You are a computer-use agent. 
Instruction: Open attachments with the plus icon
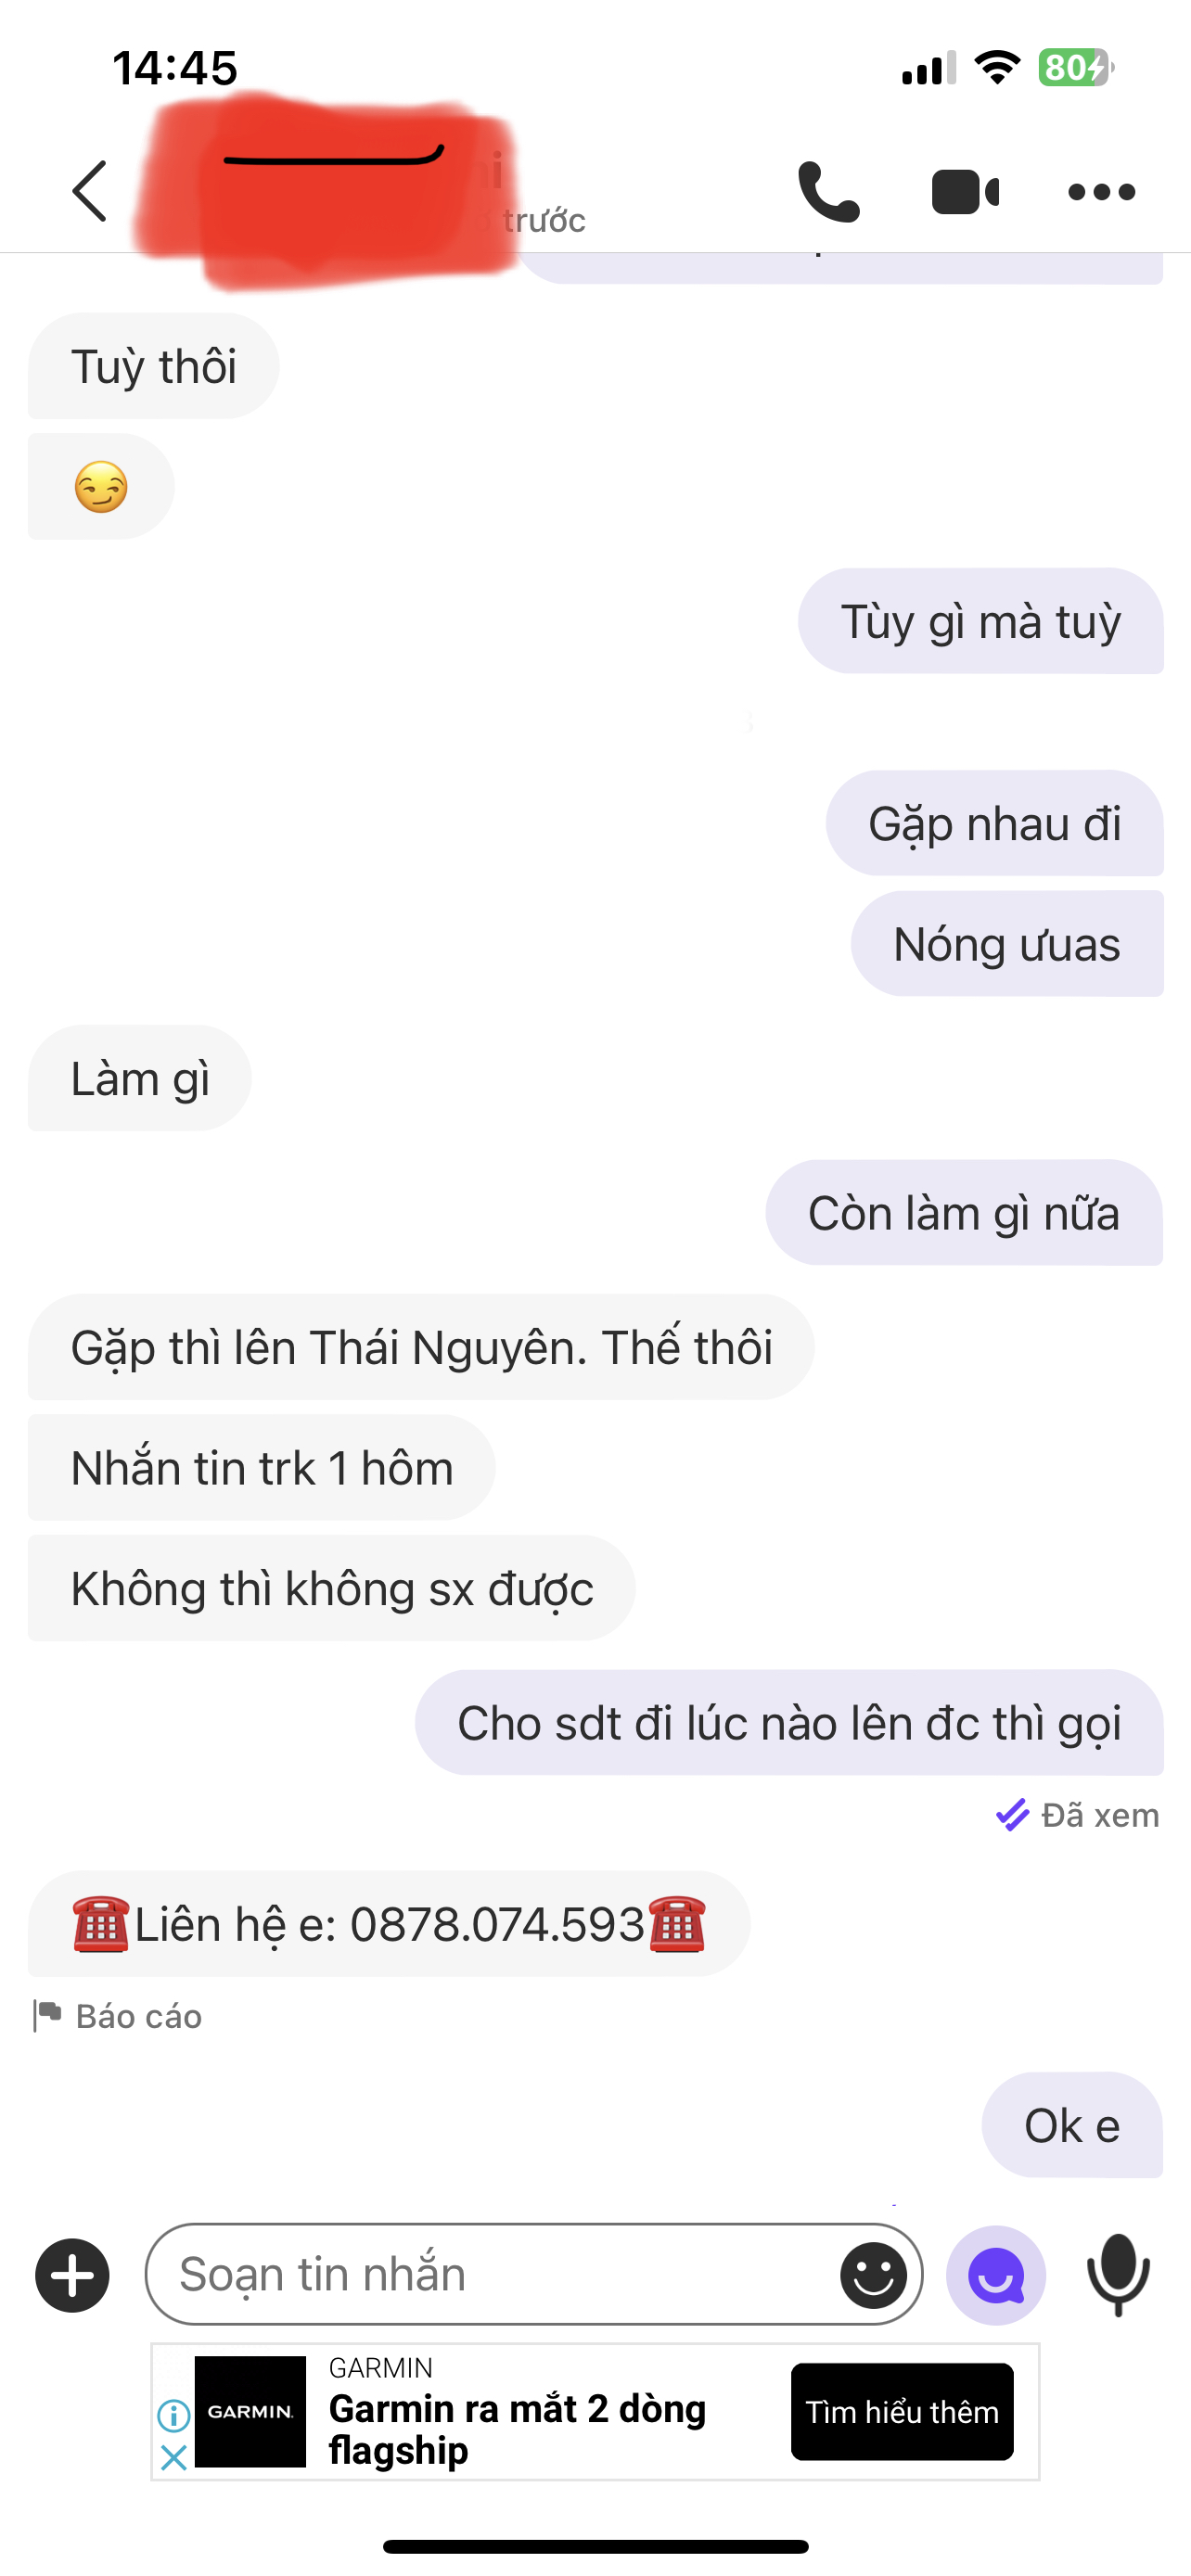pyautogui.click(x=72, y=2275)
